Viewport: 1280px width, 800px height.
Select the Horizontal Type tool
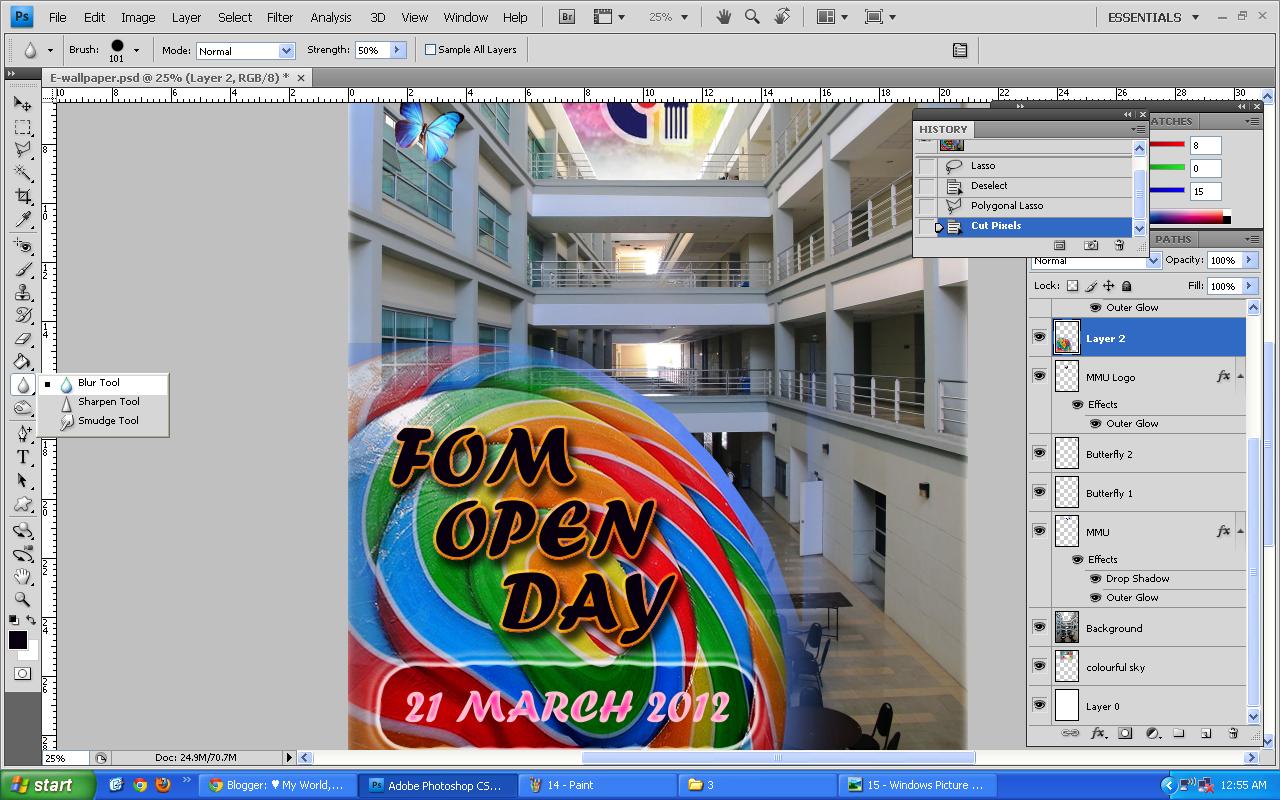click(22, 457)
